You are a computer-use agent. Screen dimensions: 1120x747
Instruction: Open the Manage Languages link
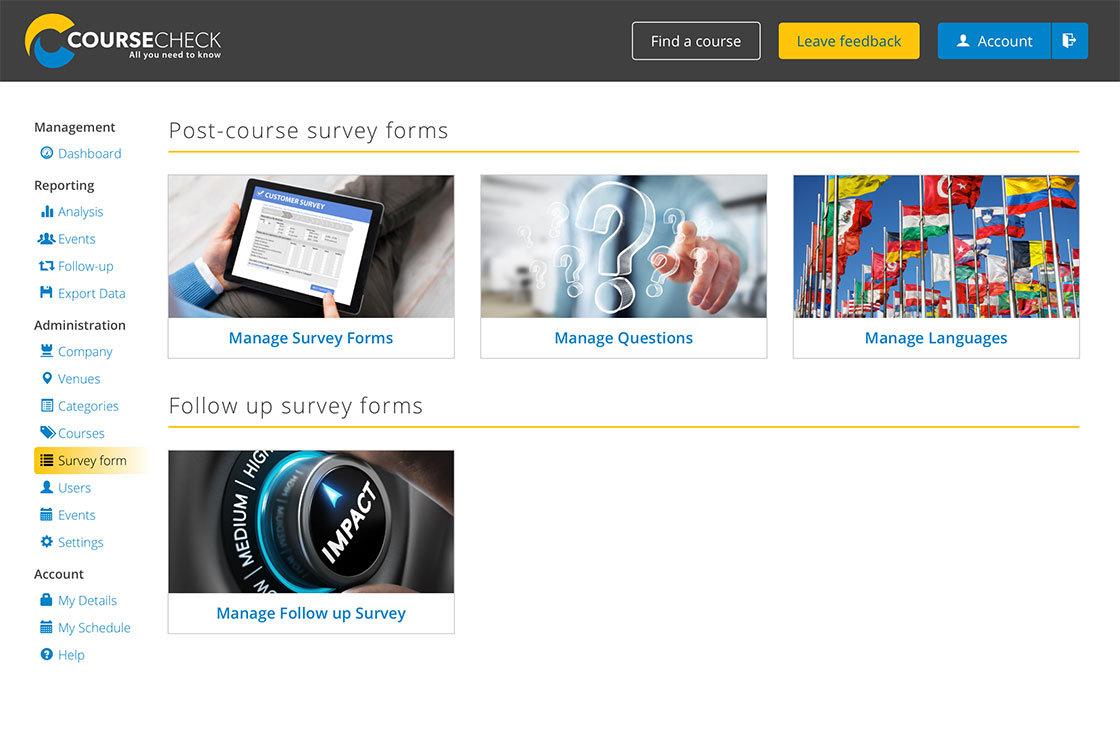point(936,338)
